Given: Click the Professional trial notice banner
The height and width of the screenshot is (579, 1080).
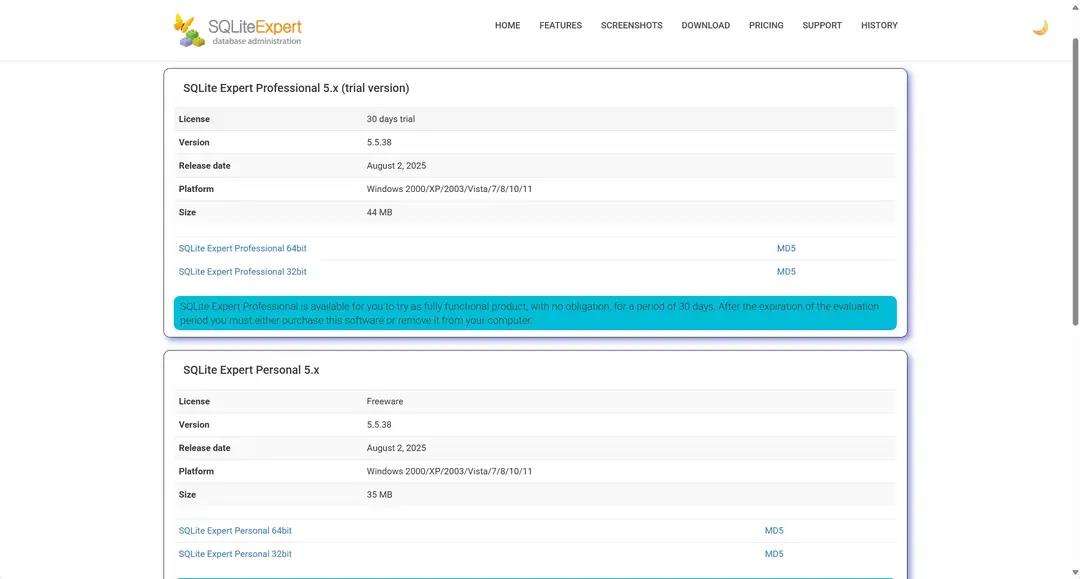Looking at the screenshot, I should pyautogui.click(x=535, y=313).
